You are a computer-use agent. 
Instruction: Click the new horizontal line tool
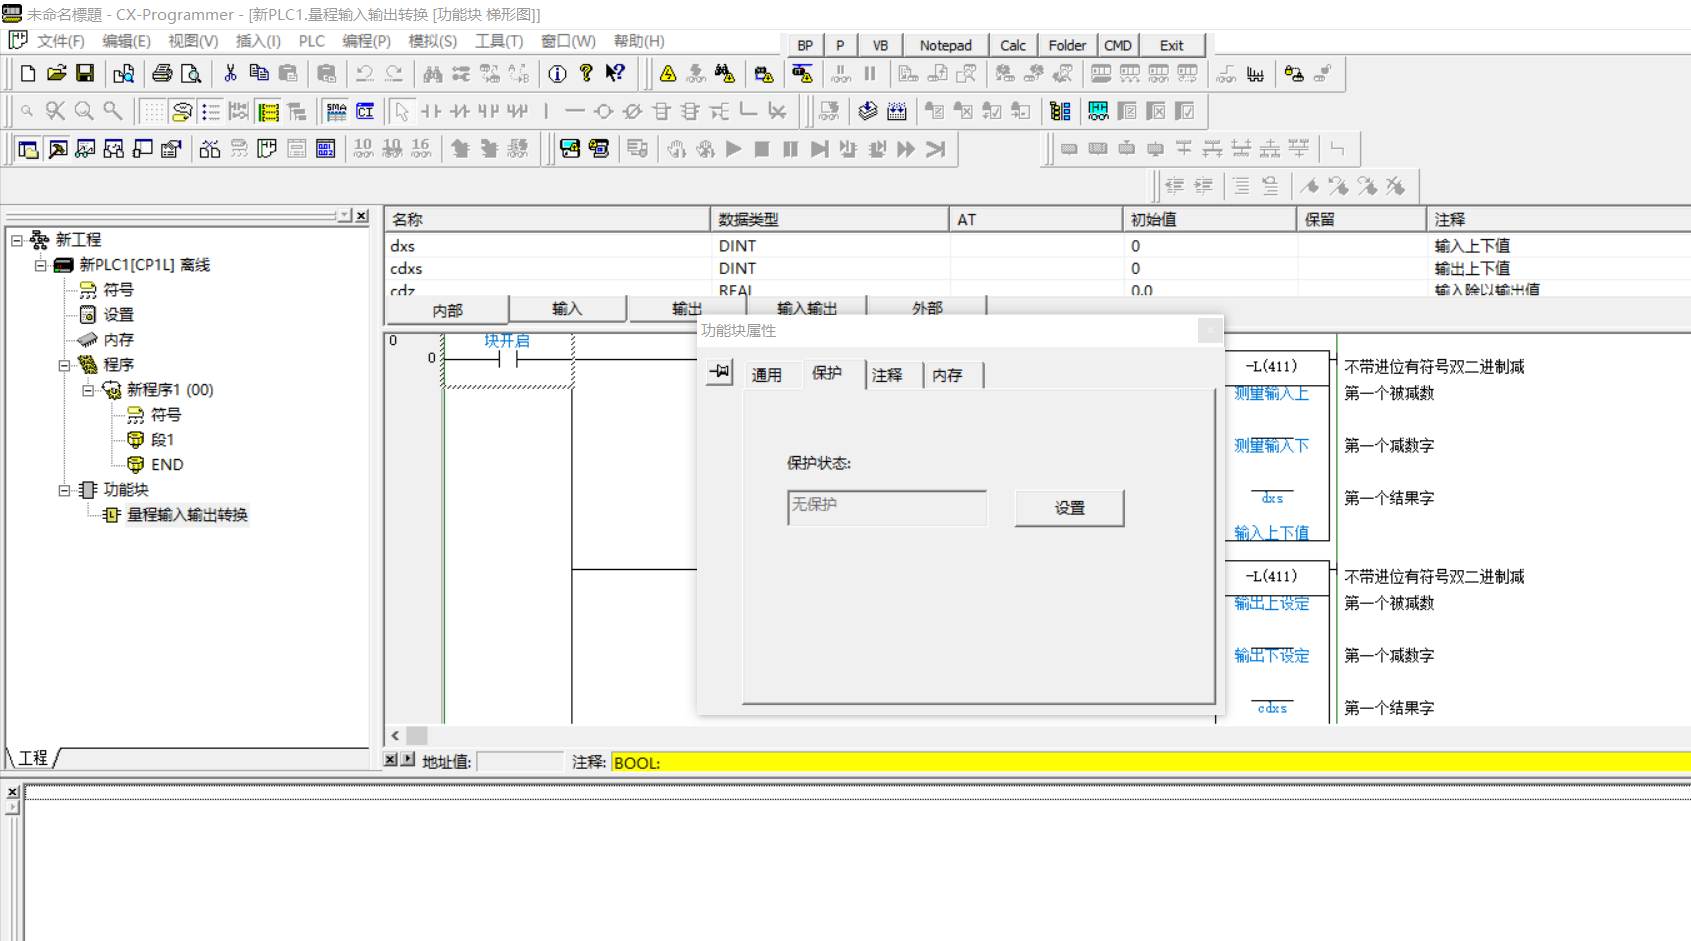(x=574, y=111)
